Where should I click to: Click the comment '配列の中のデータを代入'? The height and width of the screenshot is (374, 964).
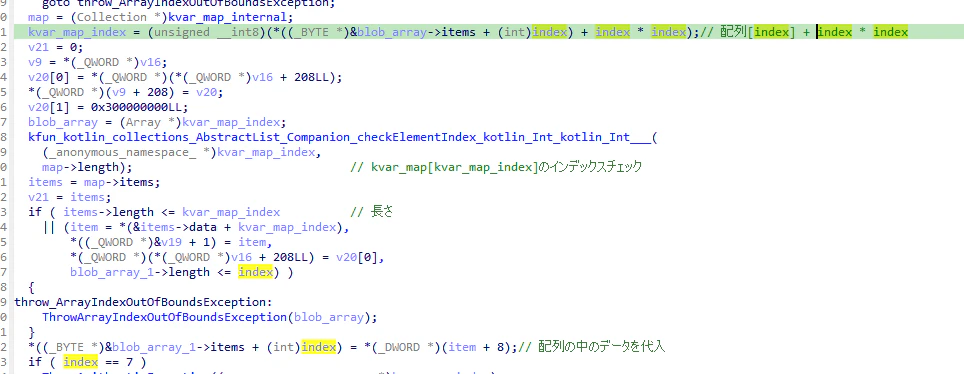coord(591,347)
